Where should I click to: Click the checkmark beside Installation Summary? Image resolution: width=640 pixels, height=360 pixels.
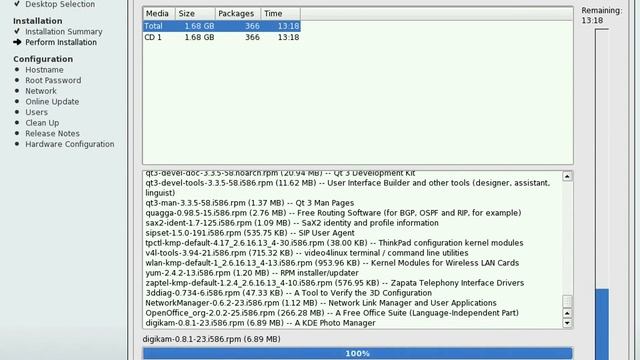[x=17, y=31]
